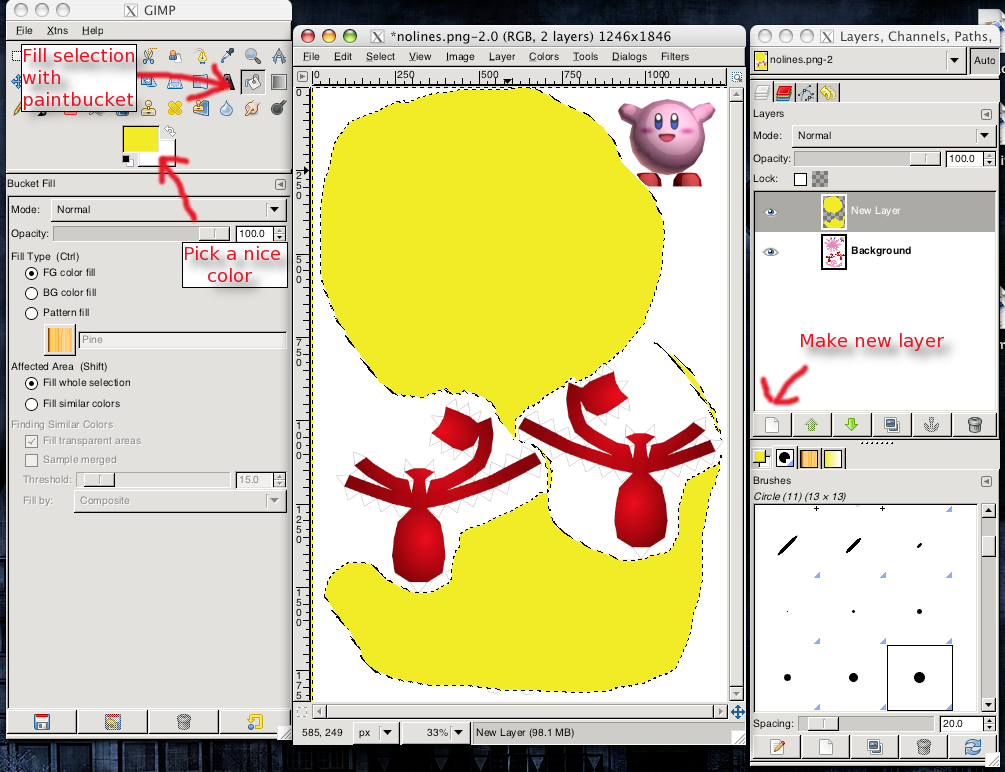Click the Bucket Fill opacity value field

255,234
